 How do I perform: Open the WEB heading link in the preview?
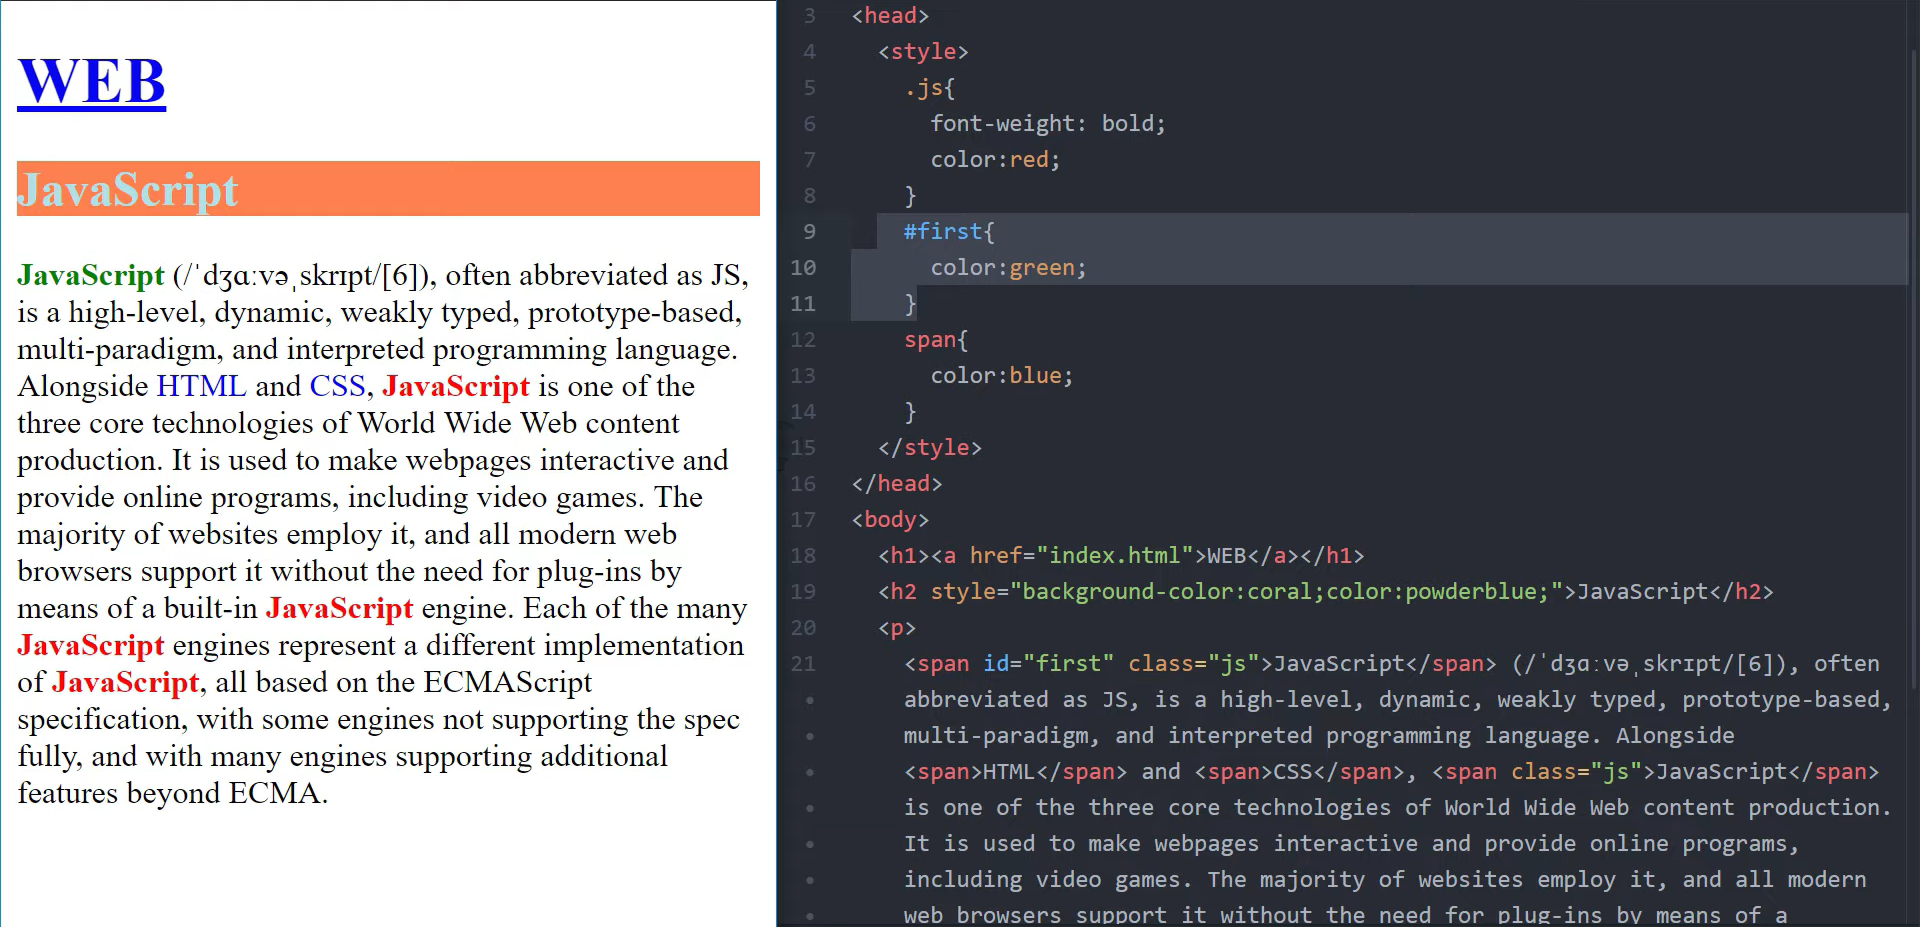point(92,81)
